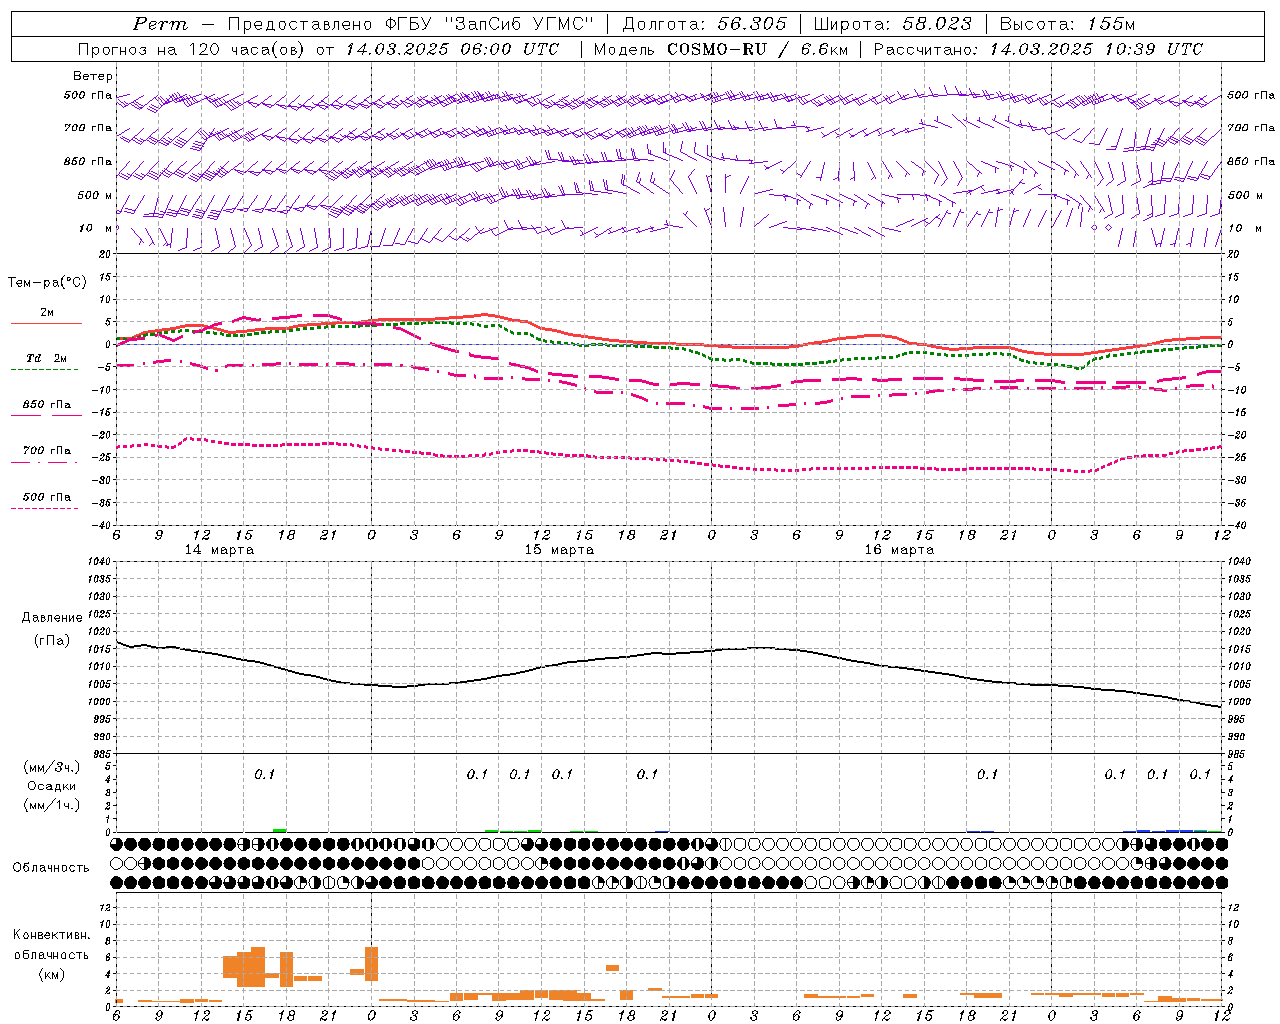Viewport: 1280px width, 1024px height.
Task: Click the "15 марта" date label
Action: coord(559,550)
